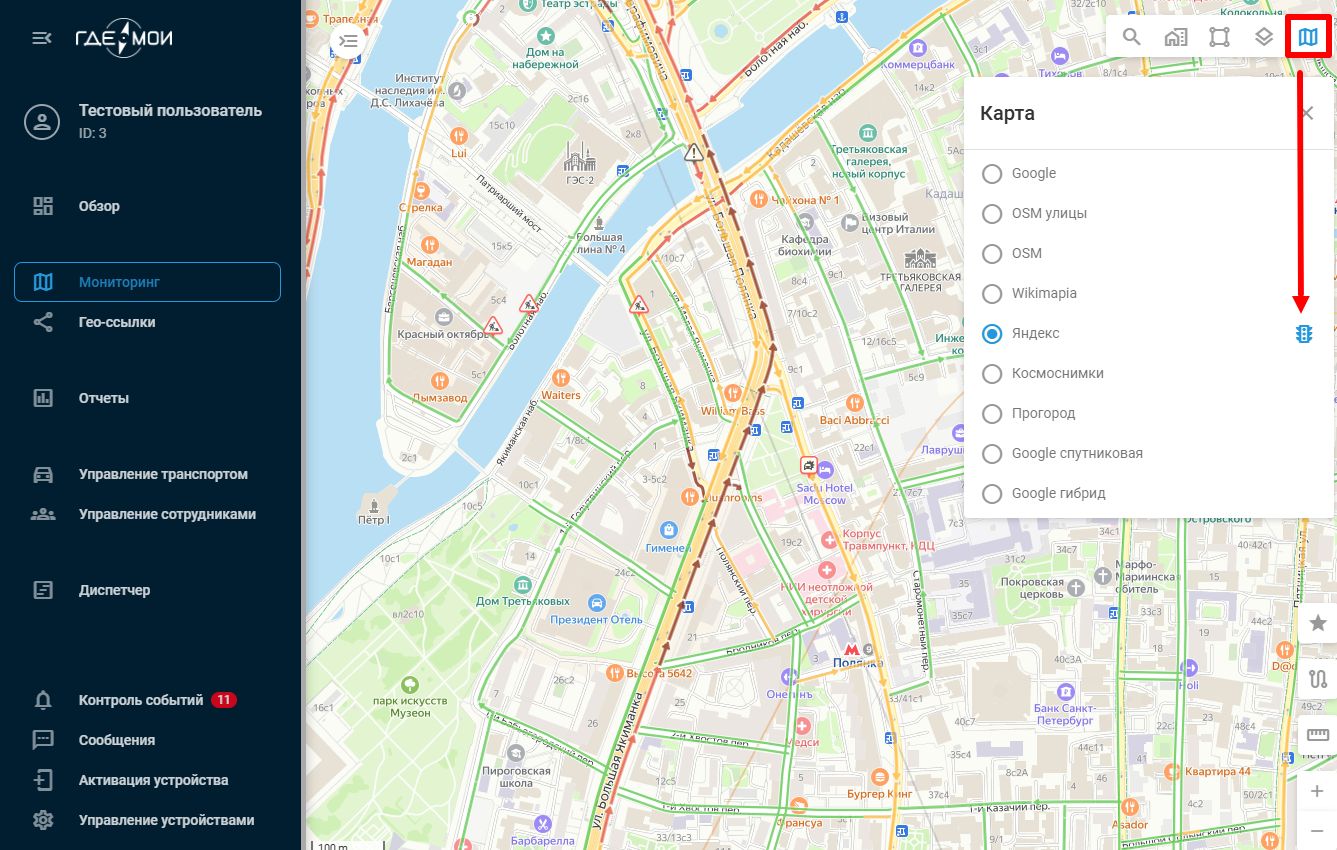
Task: Select the Google map radio button
Action: [992, 174]
